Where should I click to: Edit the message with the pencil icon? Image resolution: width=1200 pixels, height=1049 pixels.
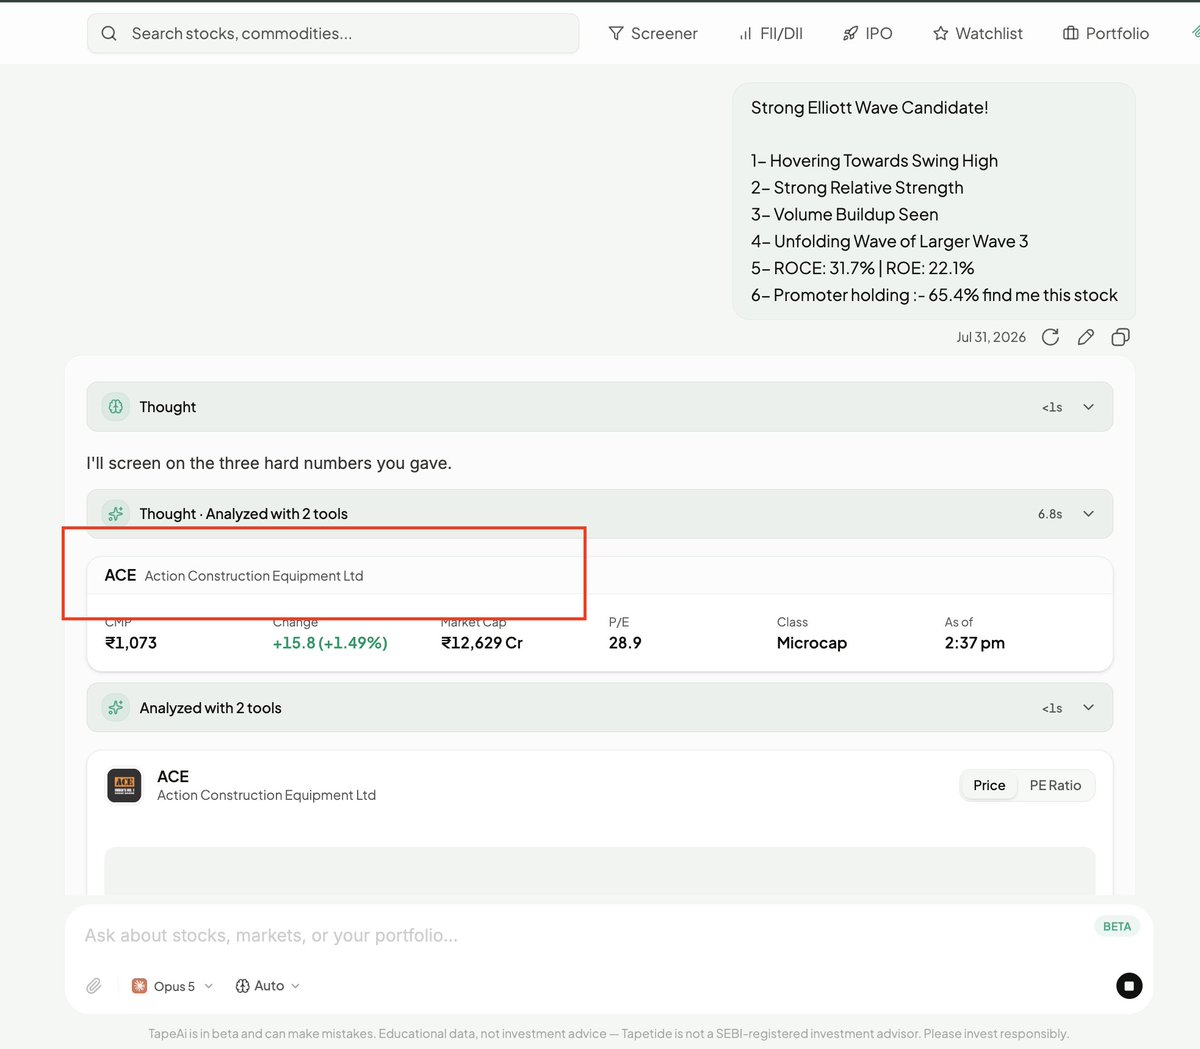coord(1086,337)
